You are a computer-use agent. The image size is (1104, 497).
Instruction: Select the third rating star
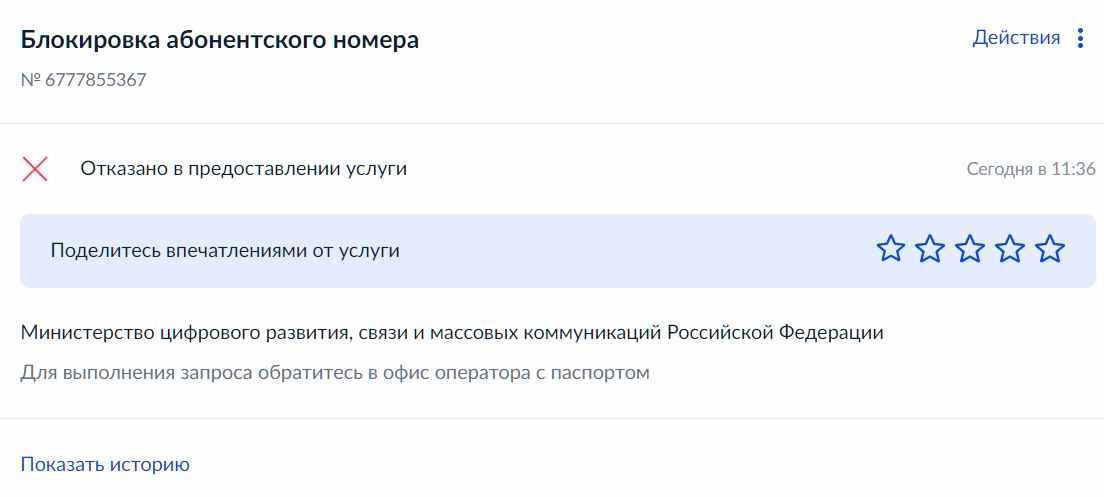[970, 249]
